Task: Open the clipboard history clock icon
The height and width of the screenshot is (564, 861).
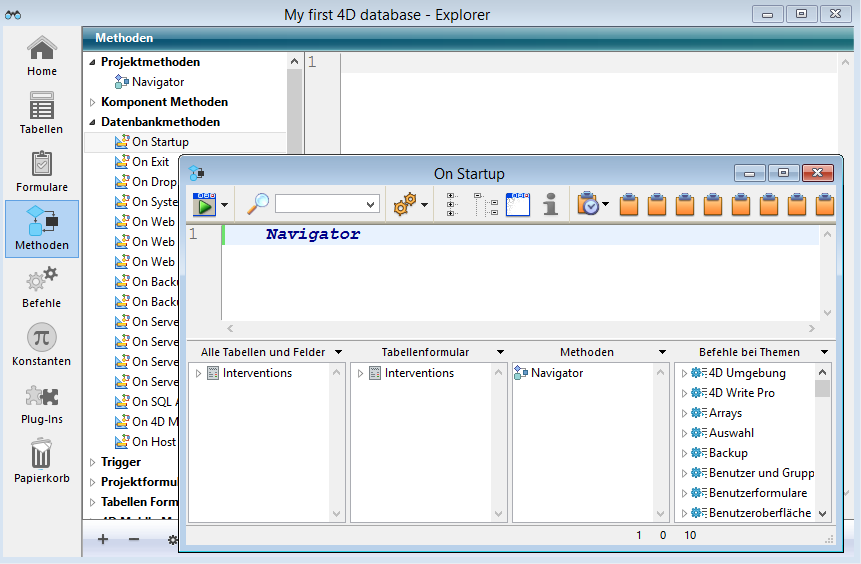Action: pyautogui.click(x=588, y=204)
